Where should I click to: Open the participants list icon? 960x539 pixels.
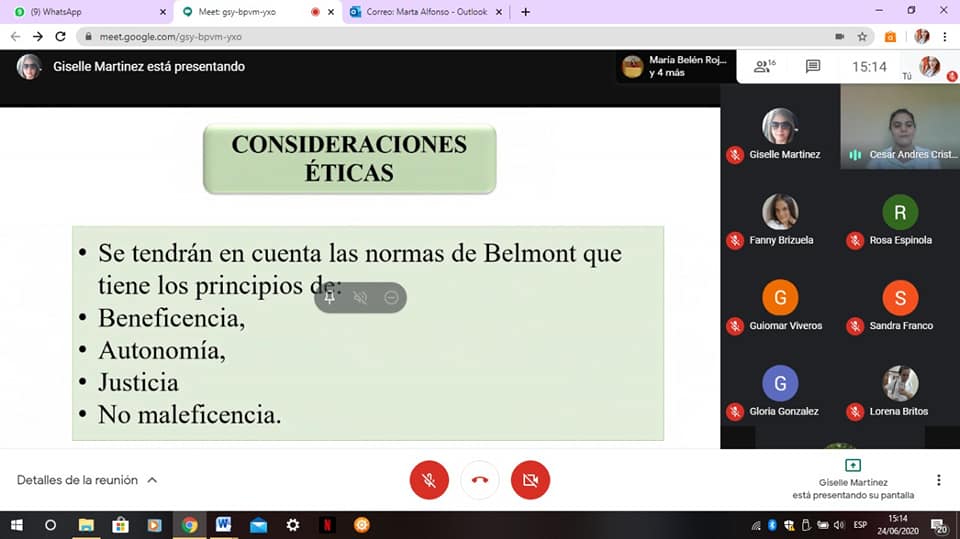click(x=765, y=67)
